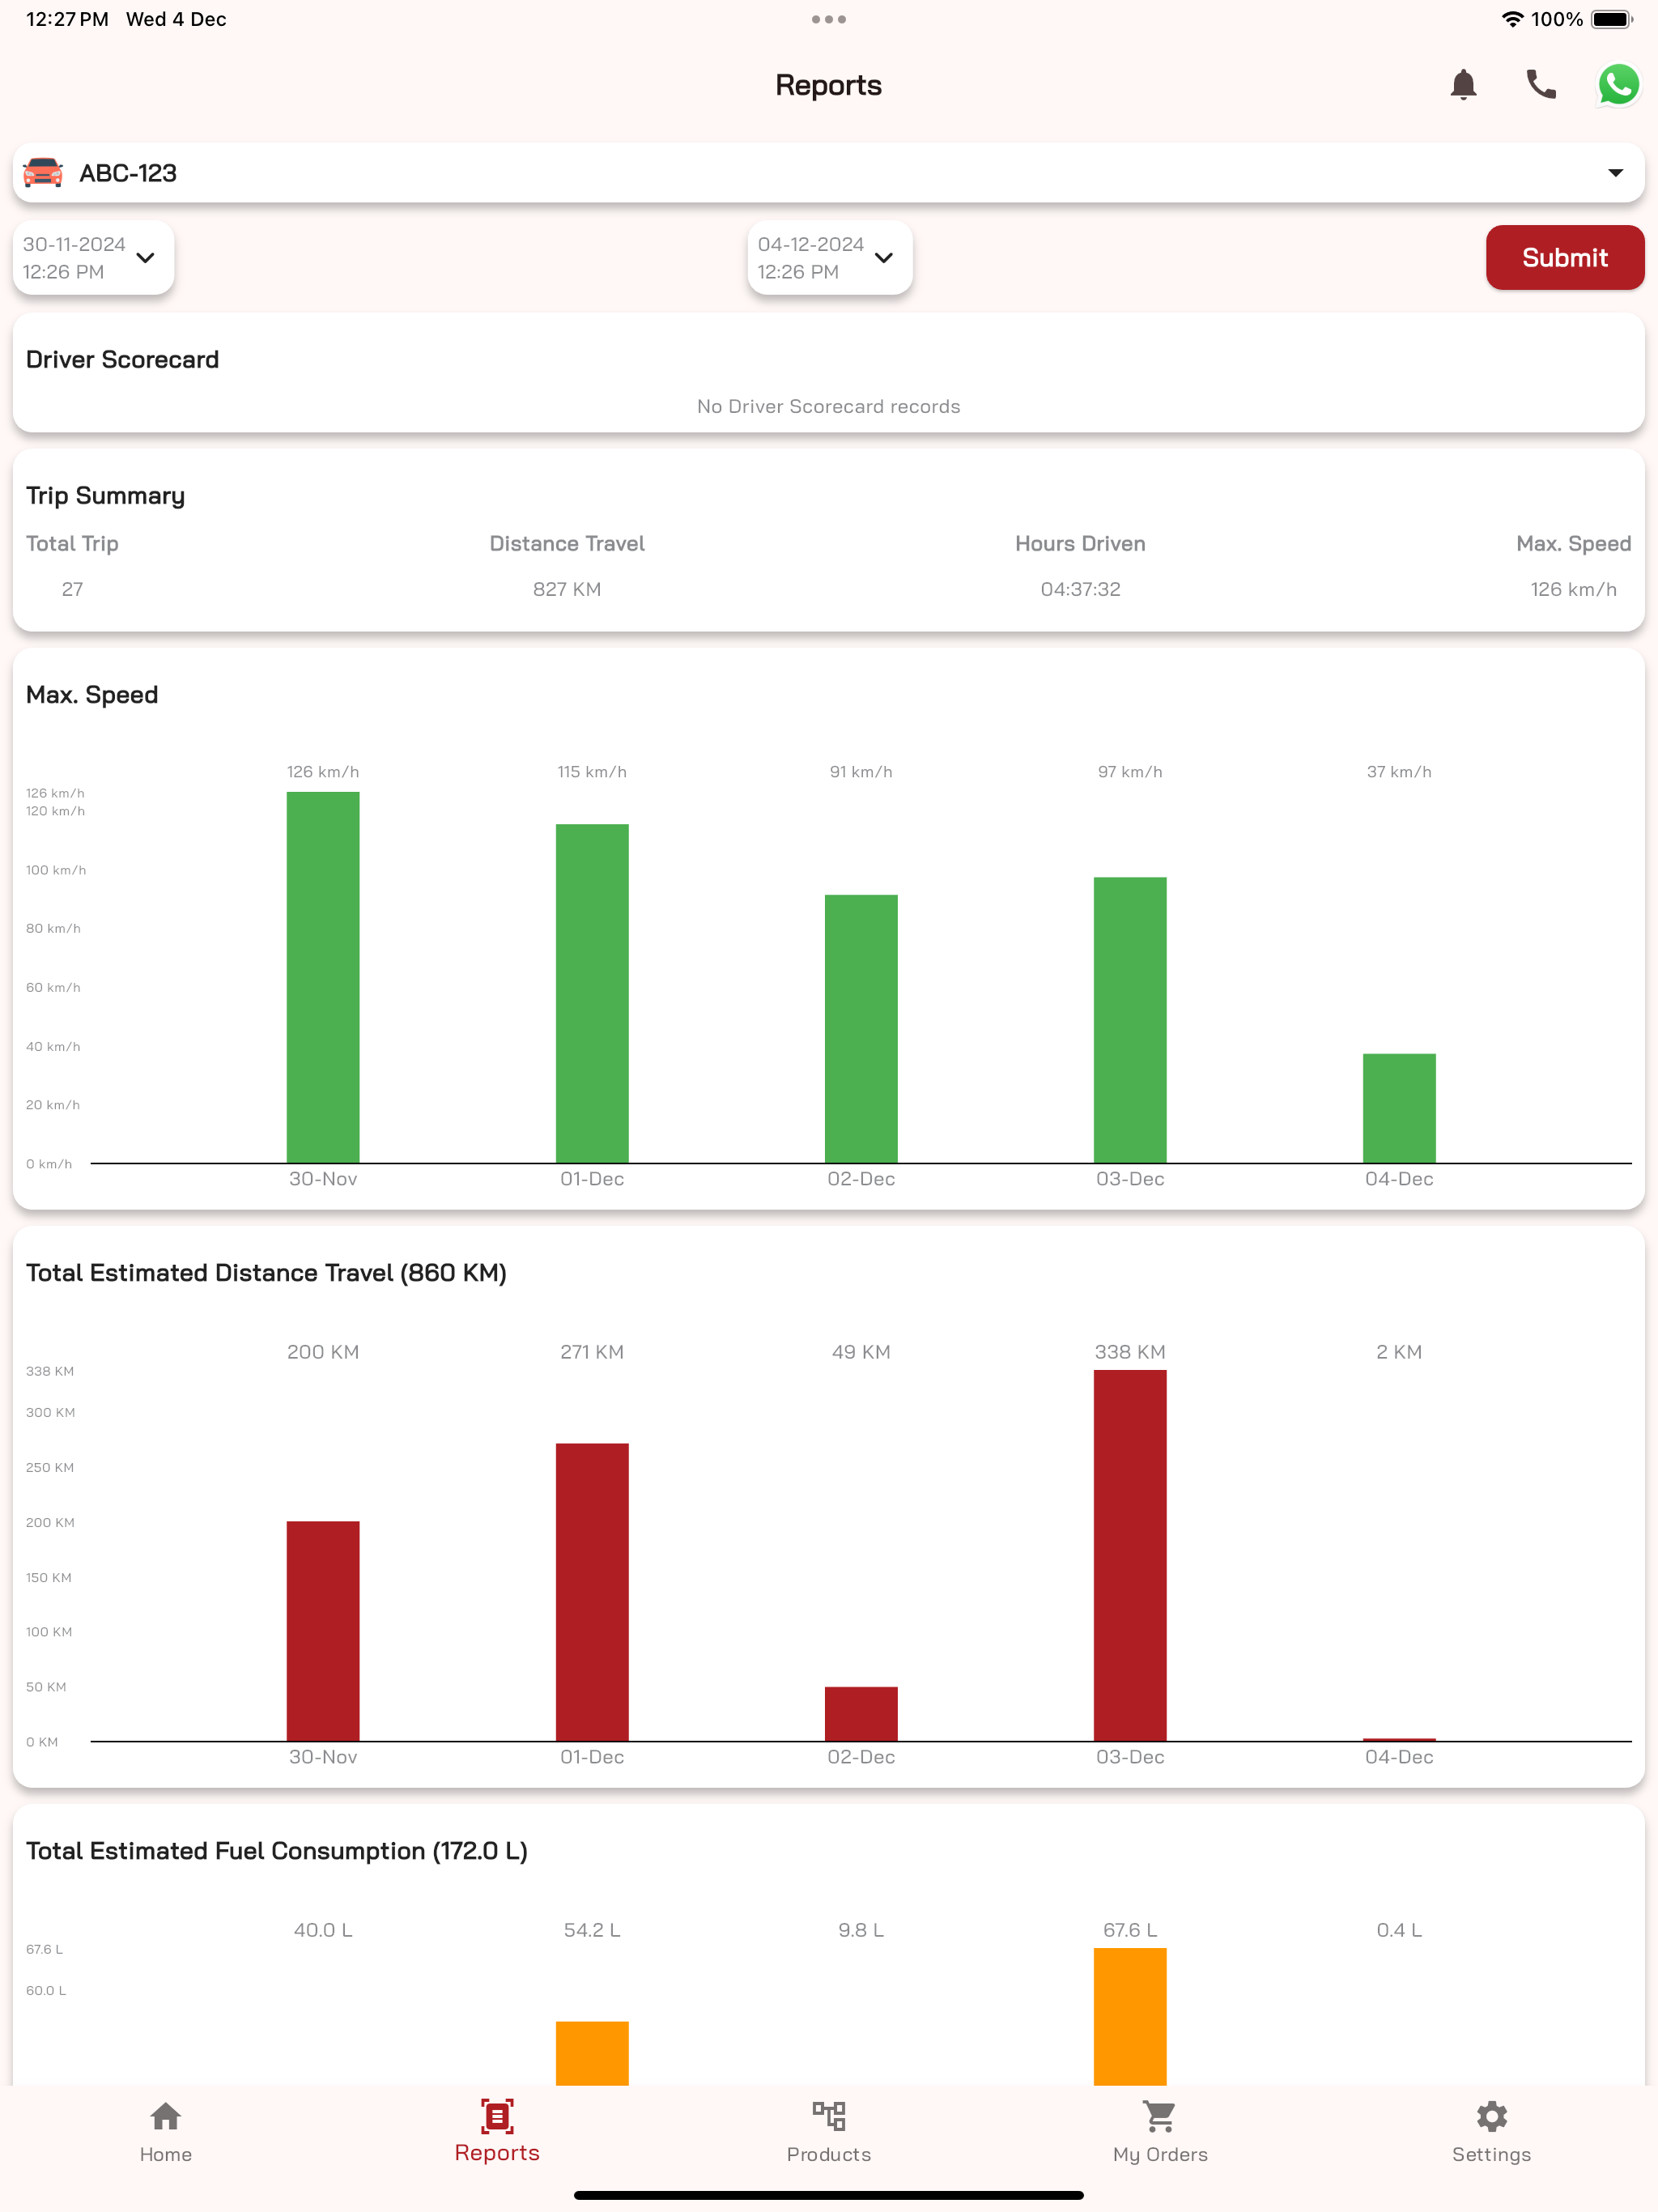The image size is (1658, 2212).
Task: Click the '271 KM' bar value label
Action: tap(592, 1352)
